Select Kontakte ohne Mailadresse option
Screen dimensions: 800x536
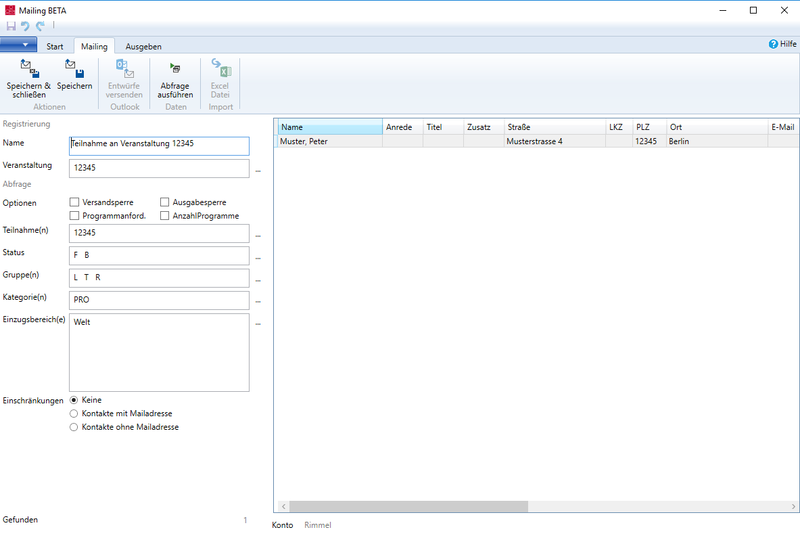(74, 427)
